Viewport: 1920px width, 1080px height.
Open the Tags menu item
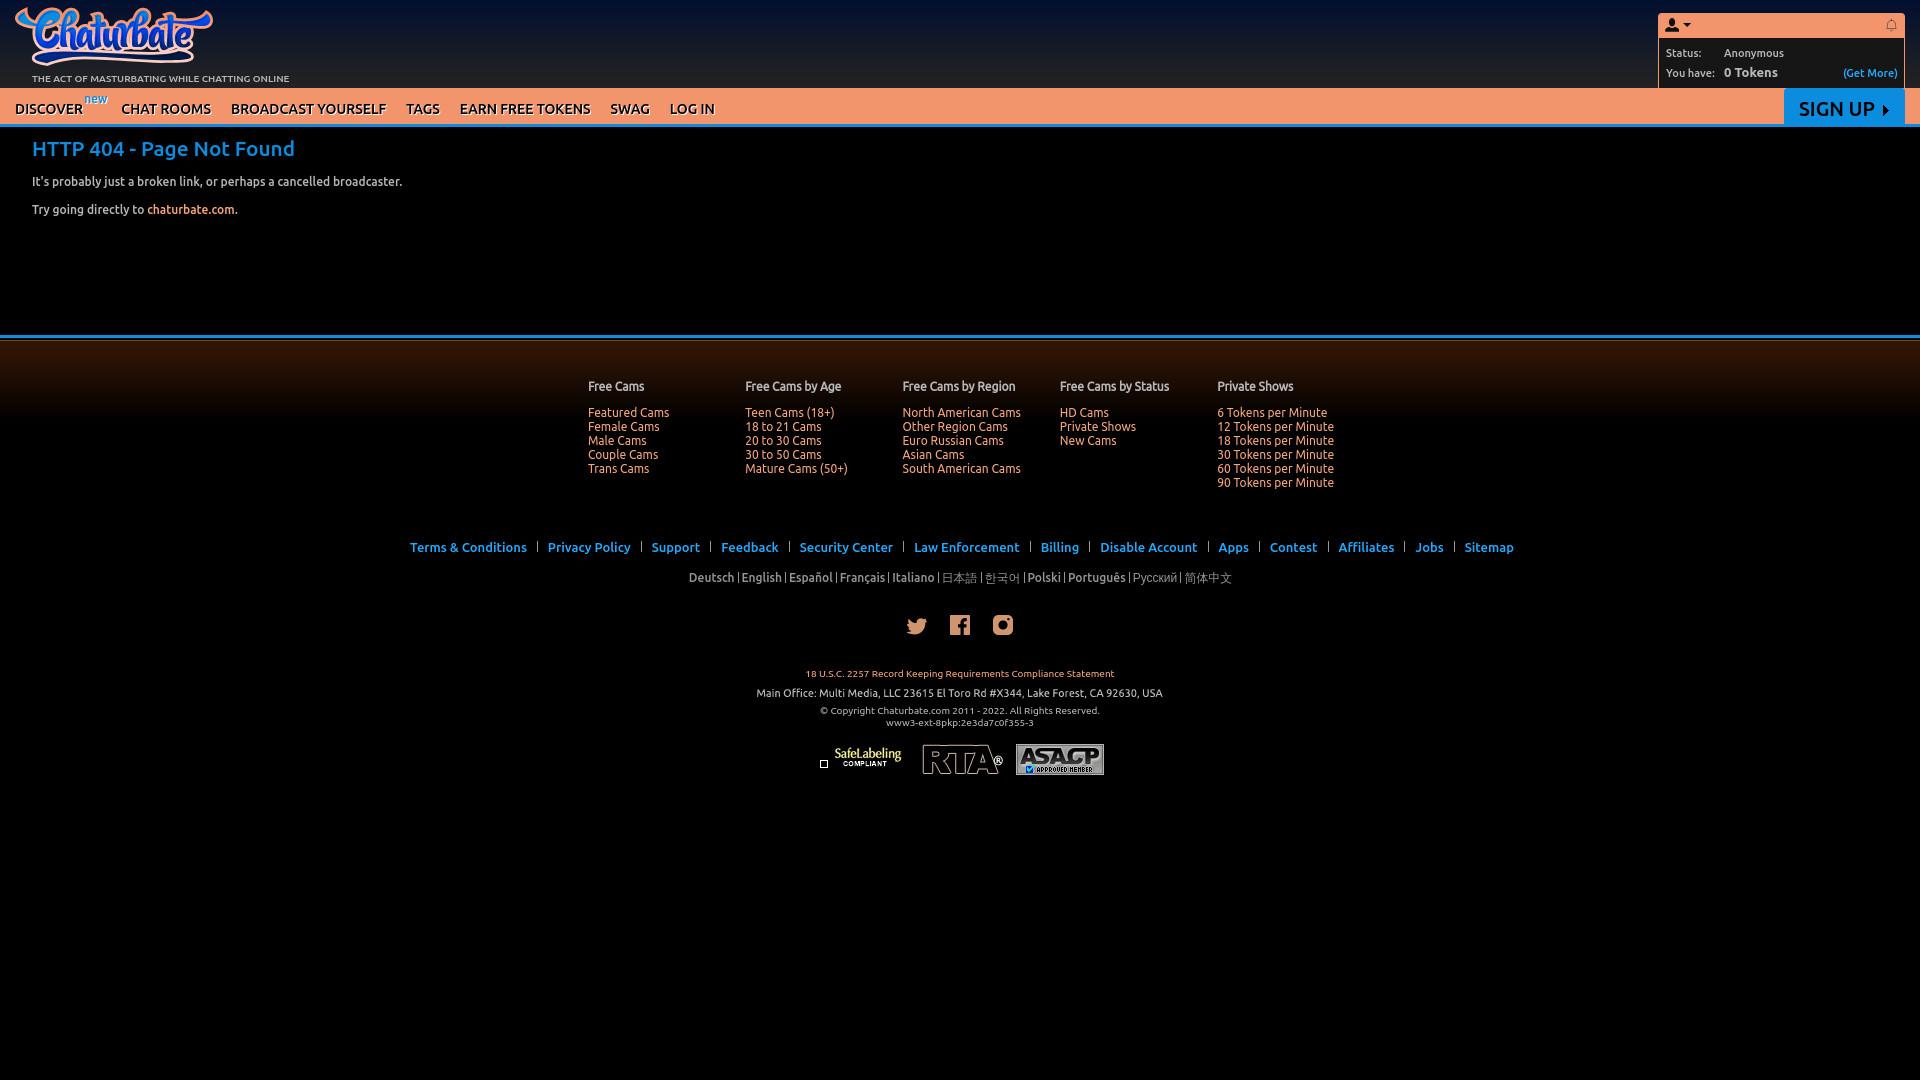click(423, 109)
